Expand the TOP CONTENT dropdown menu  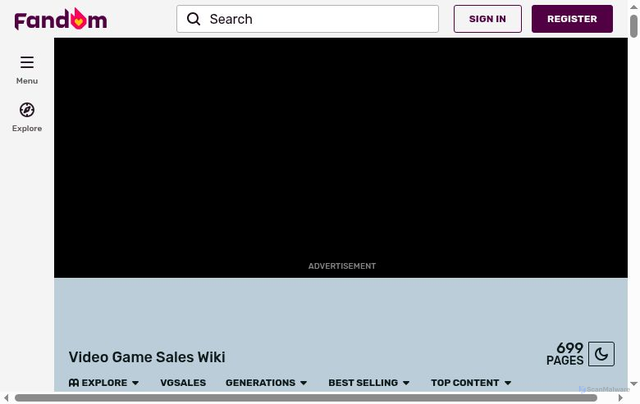click(471, 383)
